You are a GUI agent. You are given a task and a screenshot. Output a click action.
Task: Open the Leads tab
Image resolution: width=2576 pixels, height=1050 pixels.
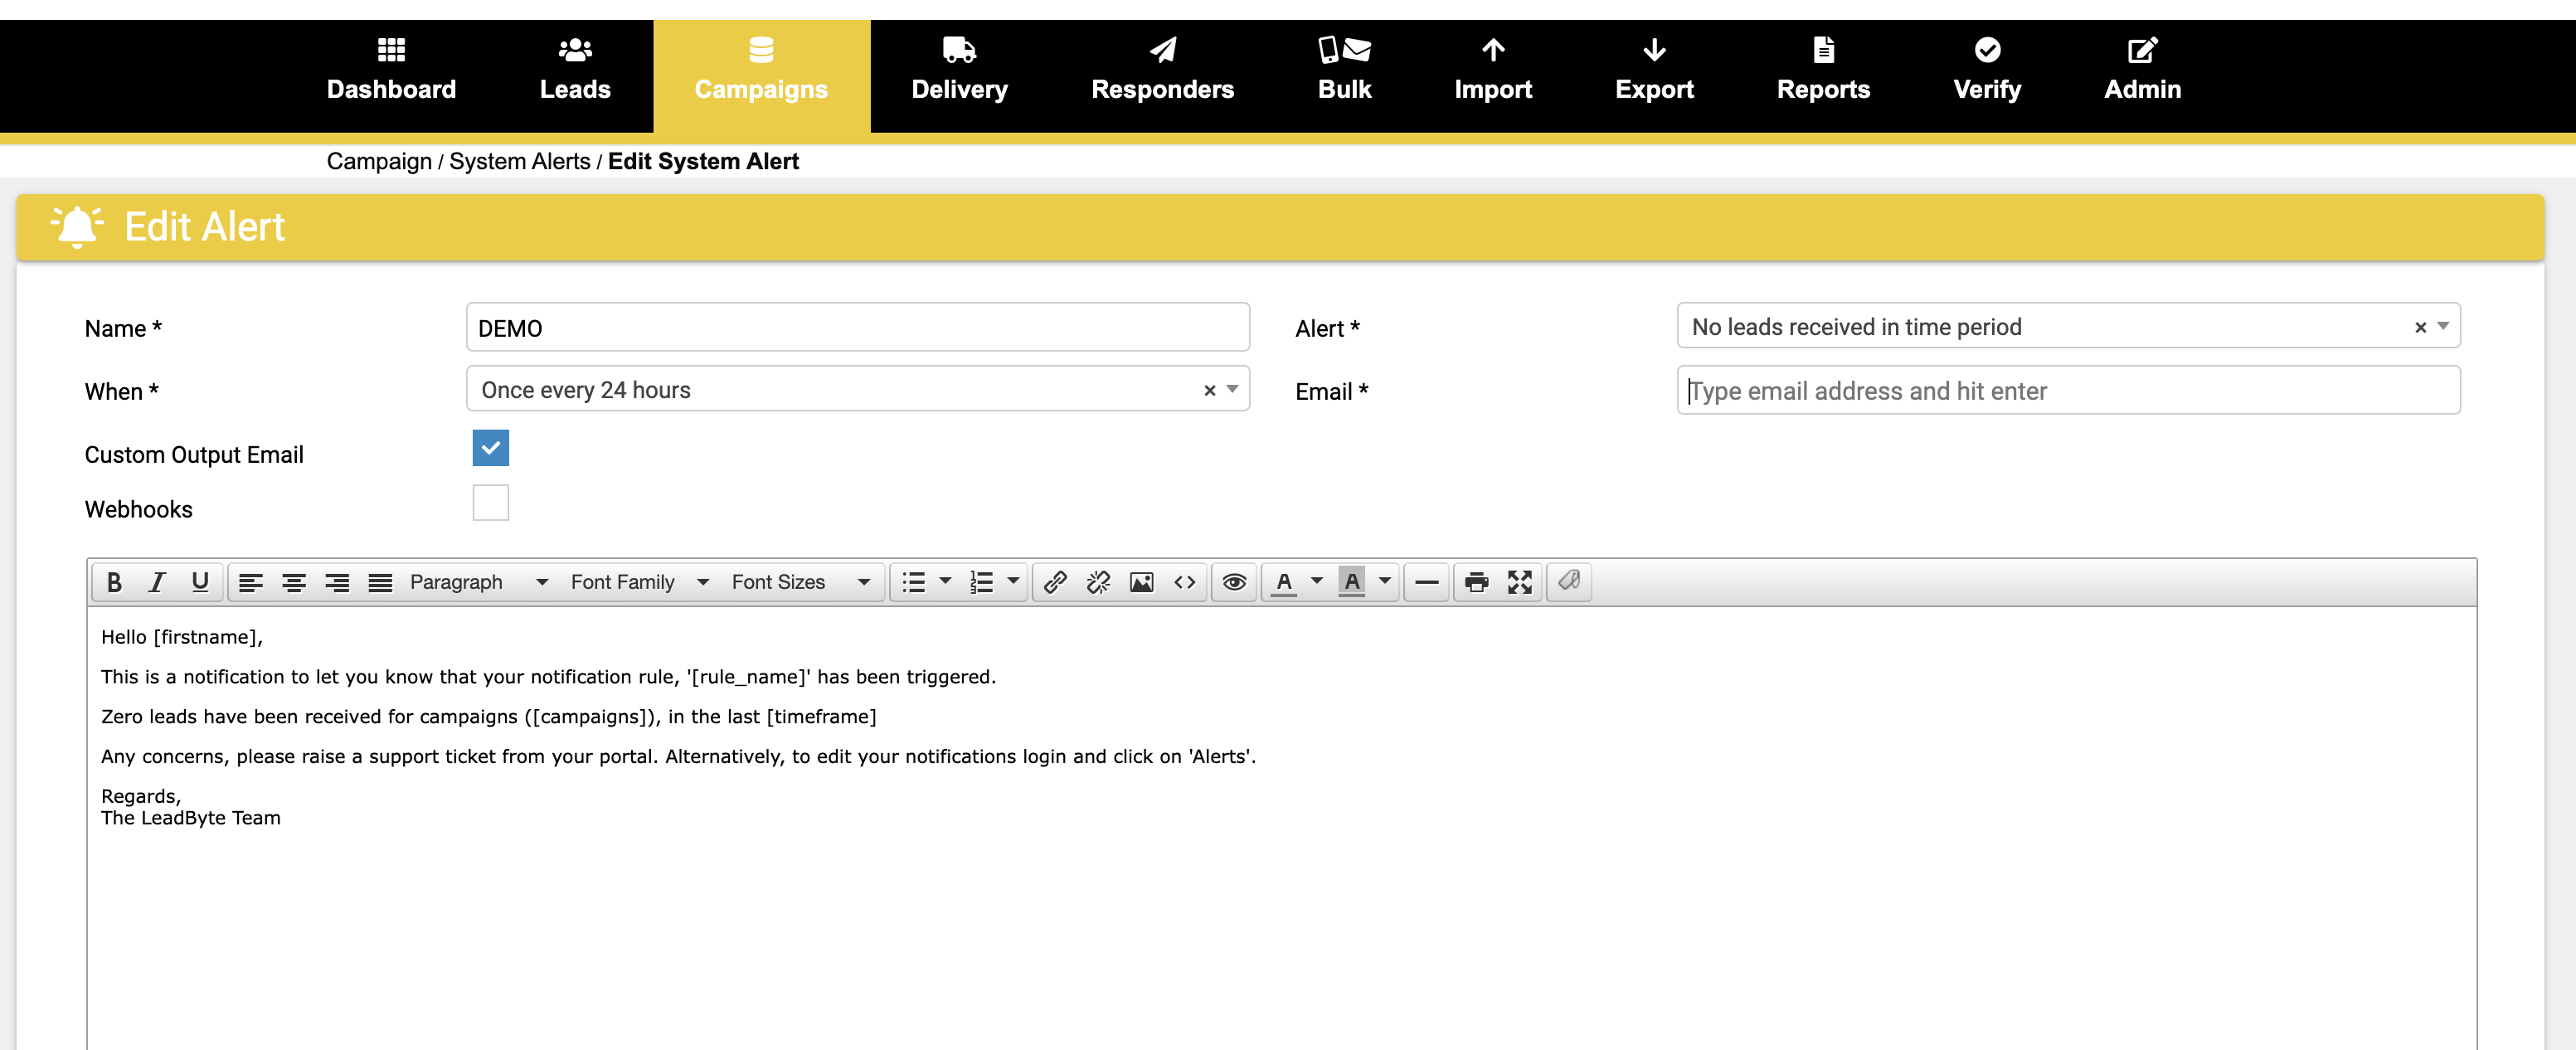[x=575, y=75]
